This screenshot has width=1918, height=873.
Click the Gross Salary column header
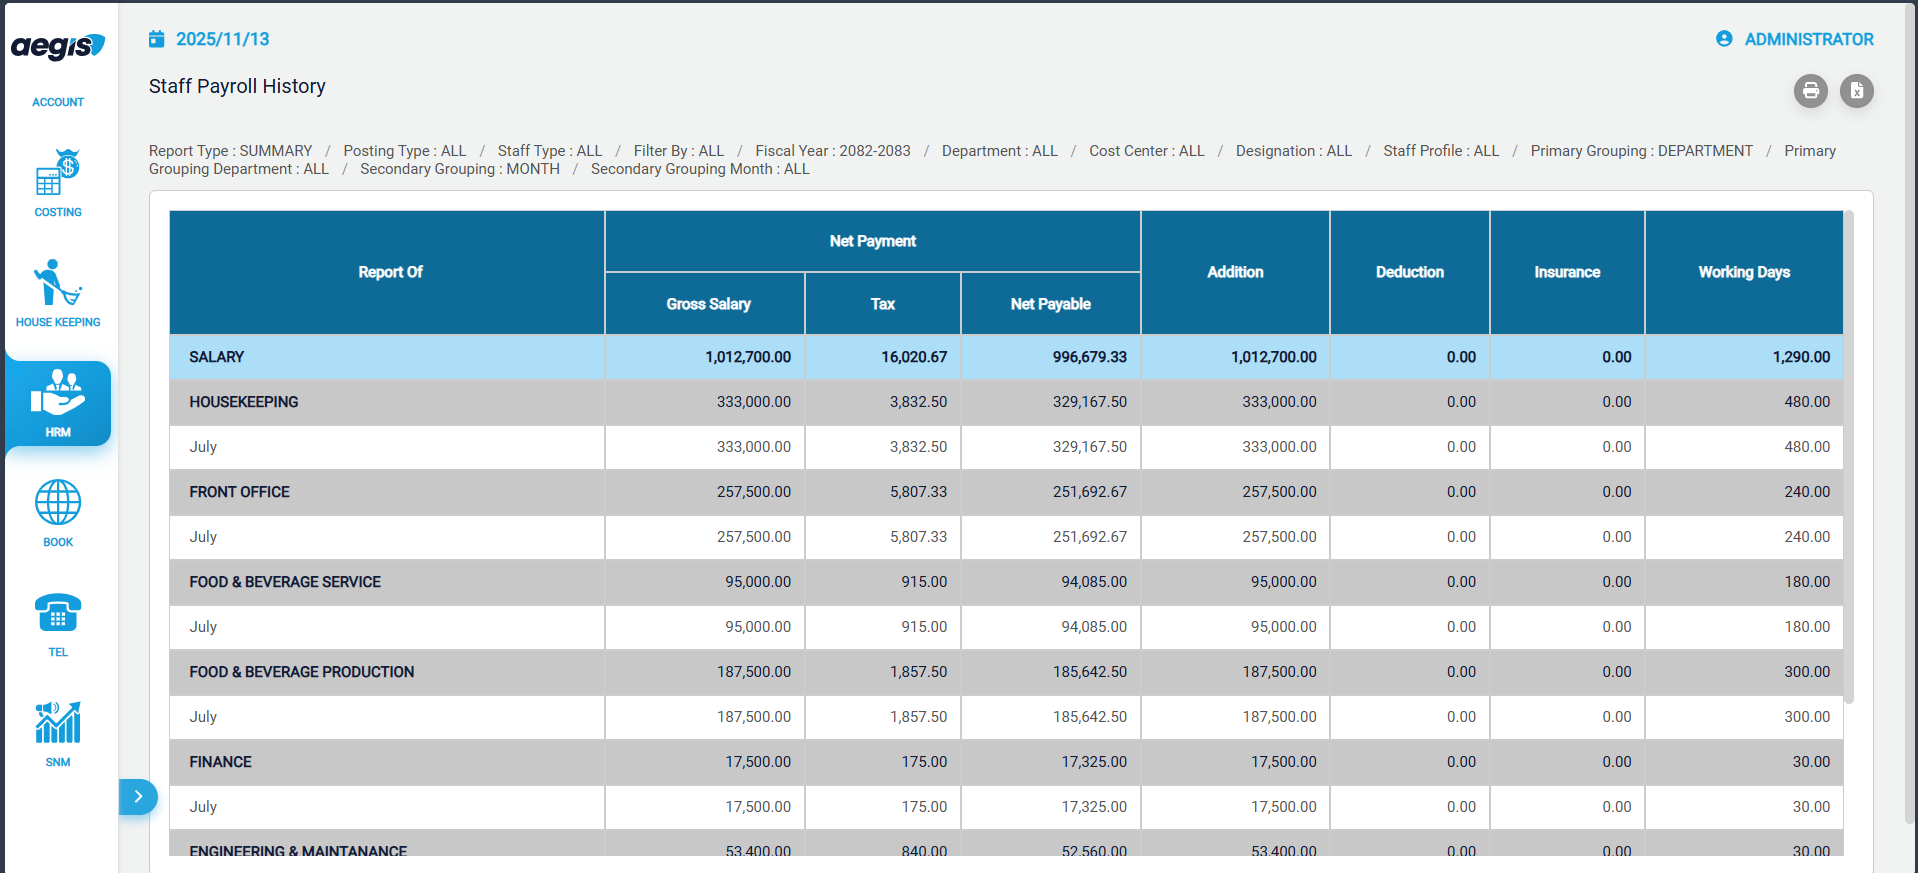[708, 304]
